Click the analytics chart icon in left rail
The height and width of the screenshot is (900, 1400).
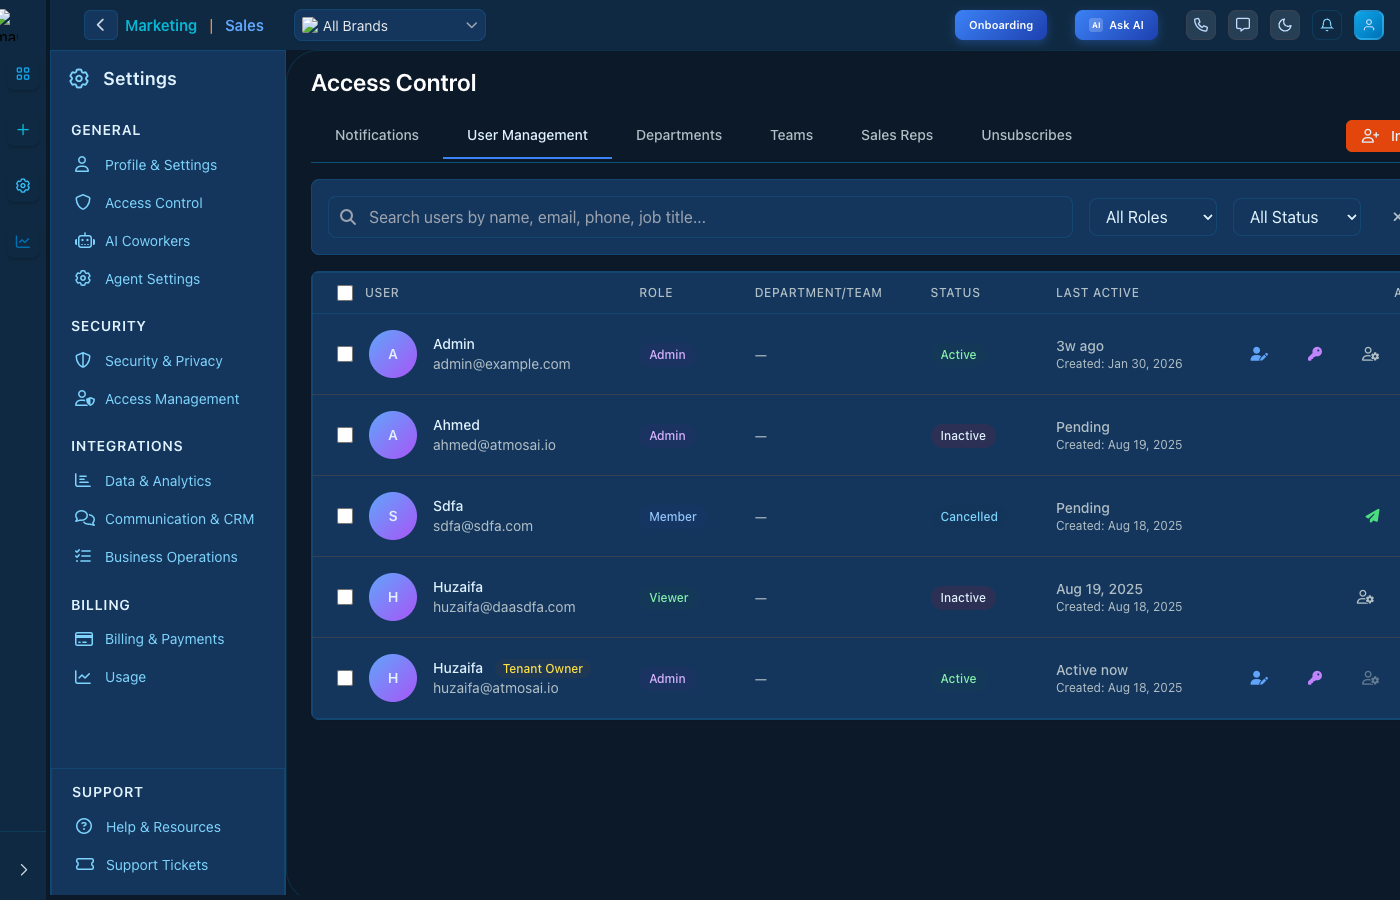click(23, 242)
